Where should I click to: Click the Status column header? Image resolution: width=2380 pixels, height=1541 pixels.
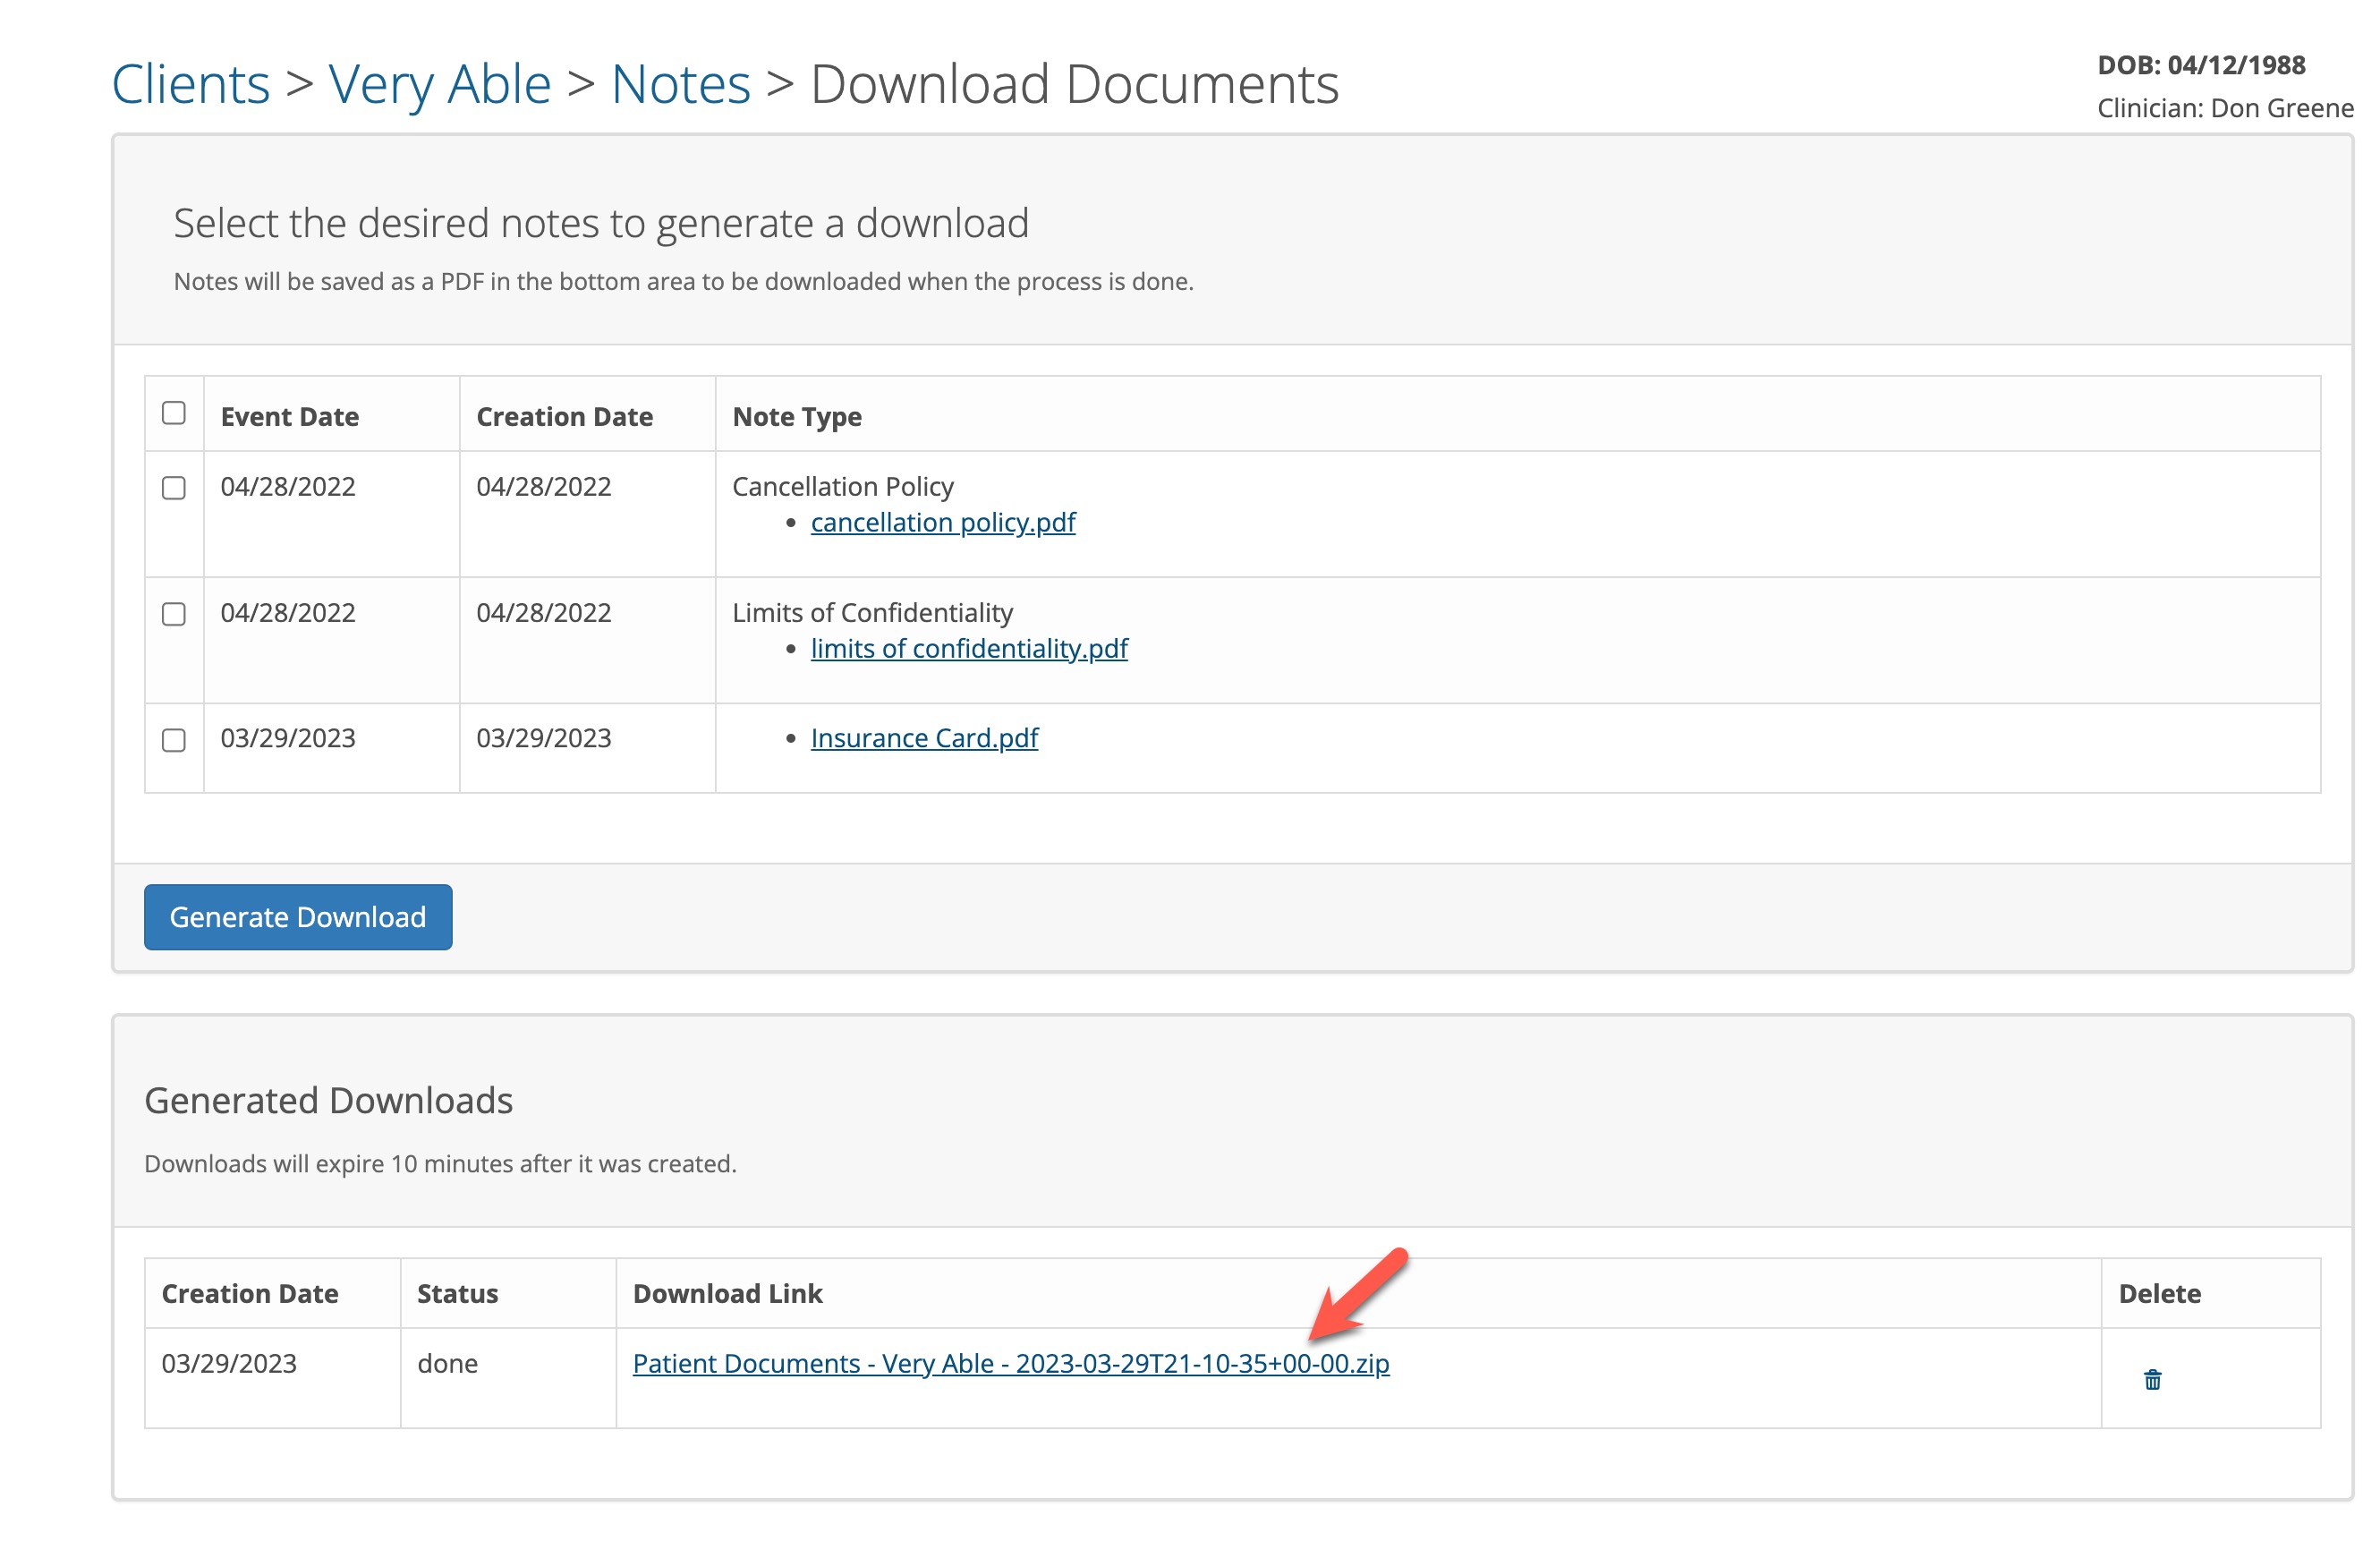(456, 1293)
